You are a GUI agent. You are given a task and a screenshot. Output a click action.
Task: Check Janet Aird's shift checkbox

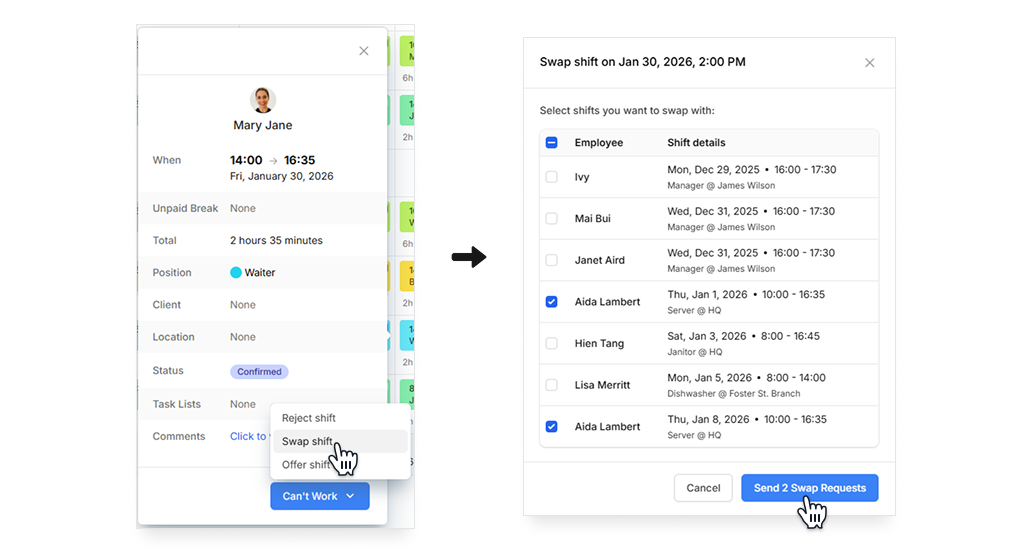click(552, 260)
